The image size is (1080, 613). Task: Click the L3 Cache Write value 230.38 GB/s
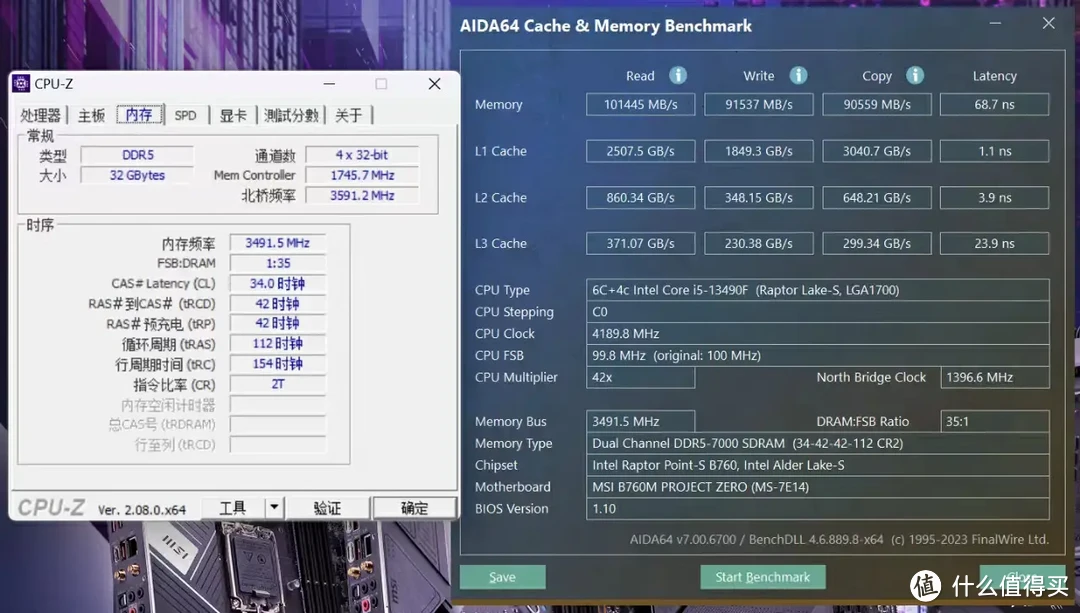tap(758, 243)
